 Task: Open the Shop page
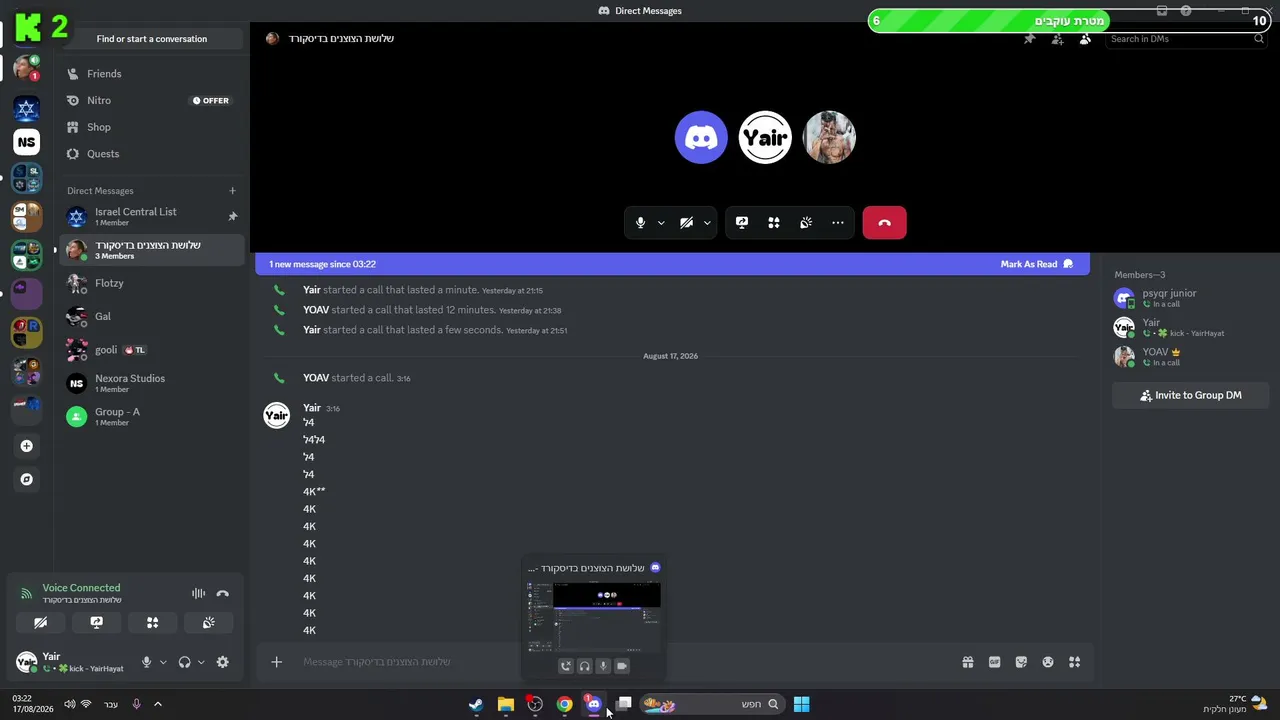coord(150,127)
